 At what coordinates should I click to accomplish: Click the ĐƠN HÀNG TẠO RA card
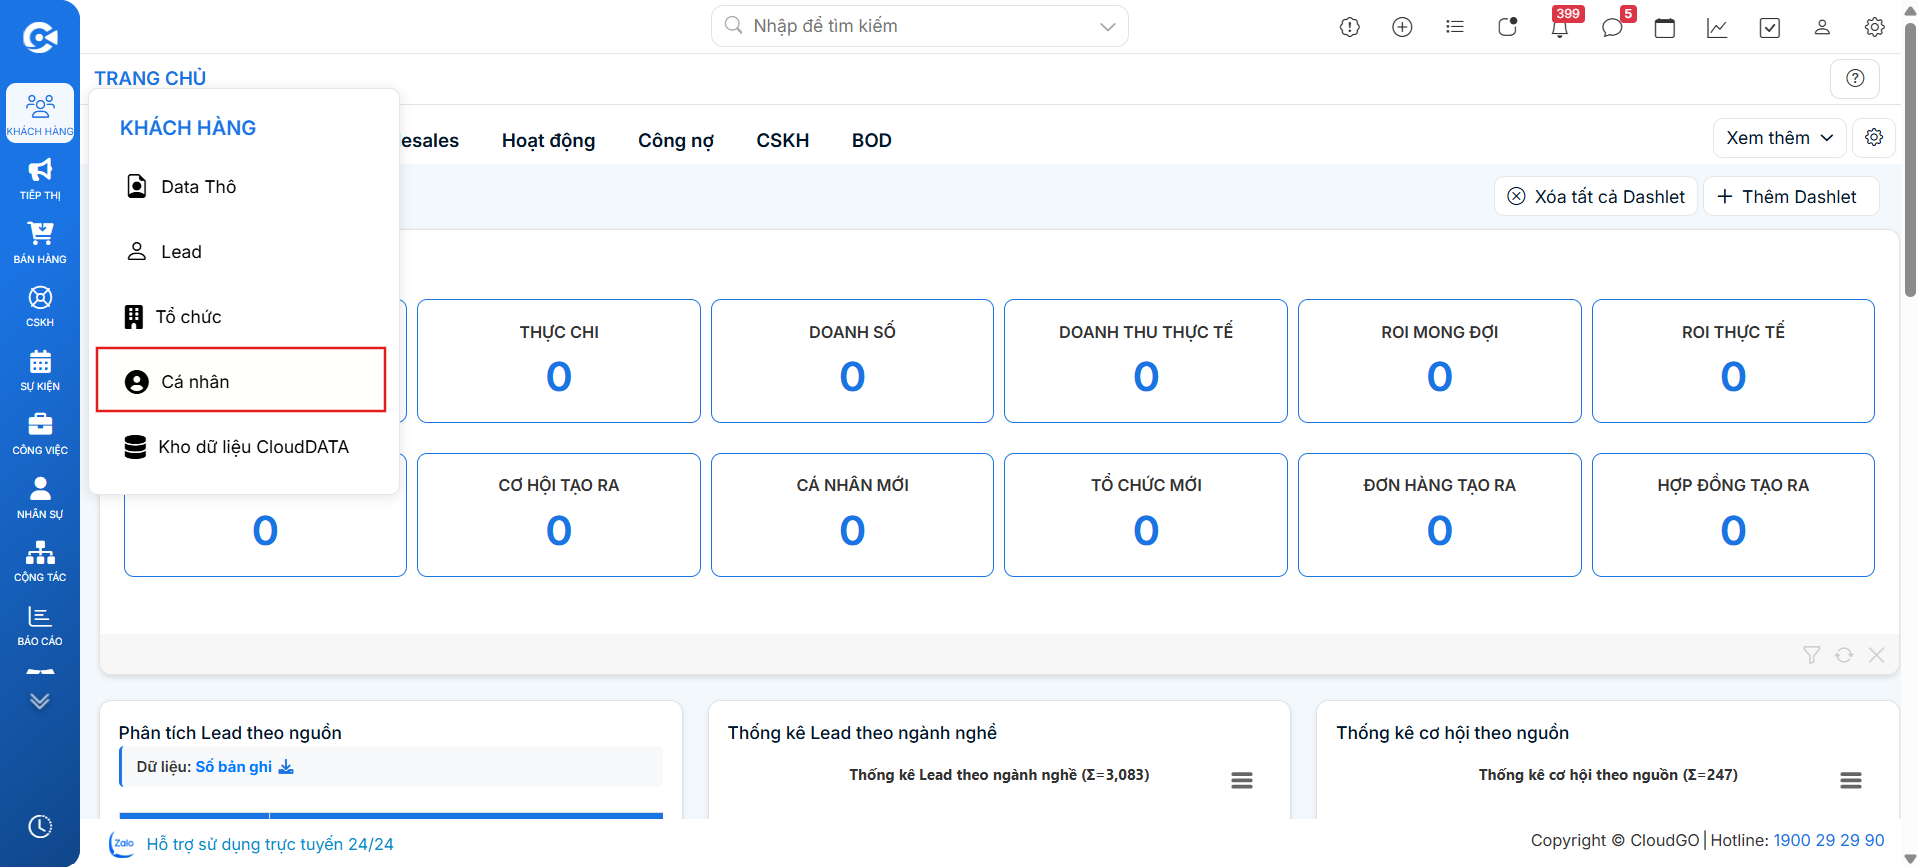tap(1440, 515)
